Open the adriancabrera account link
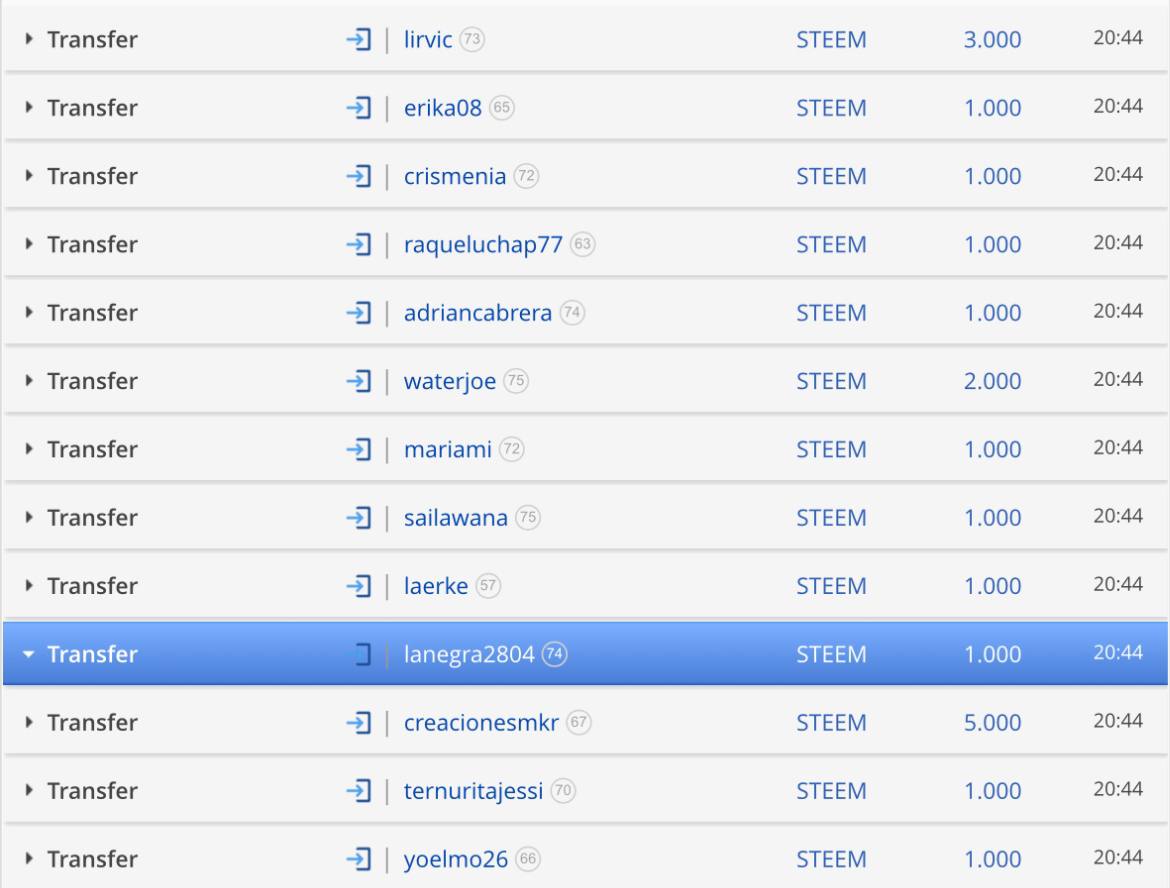Viewport: 1170px width, 888px height. 478,313
